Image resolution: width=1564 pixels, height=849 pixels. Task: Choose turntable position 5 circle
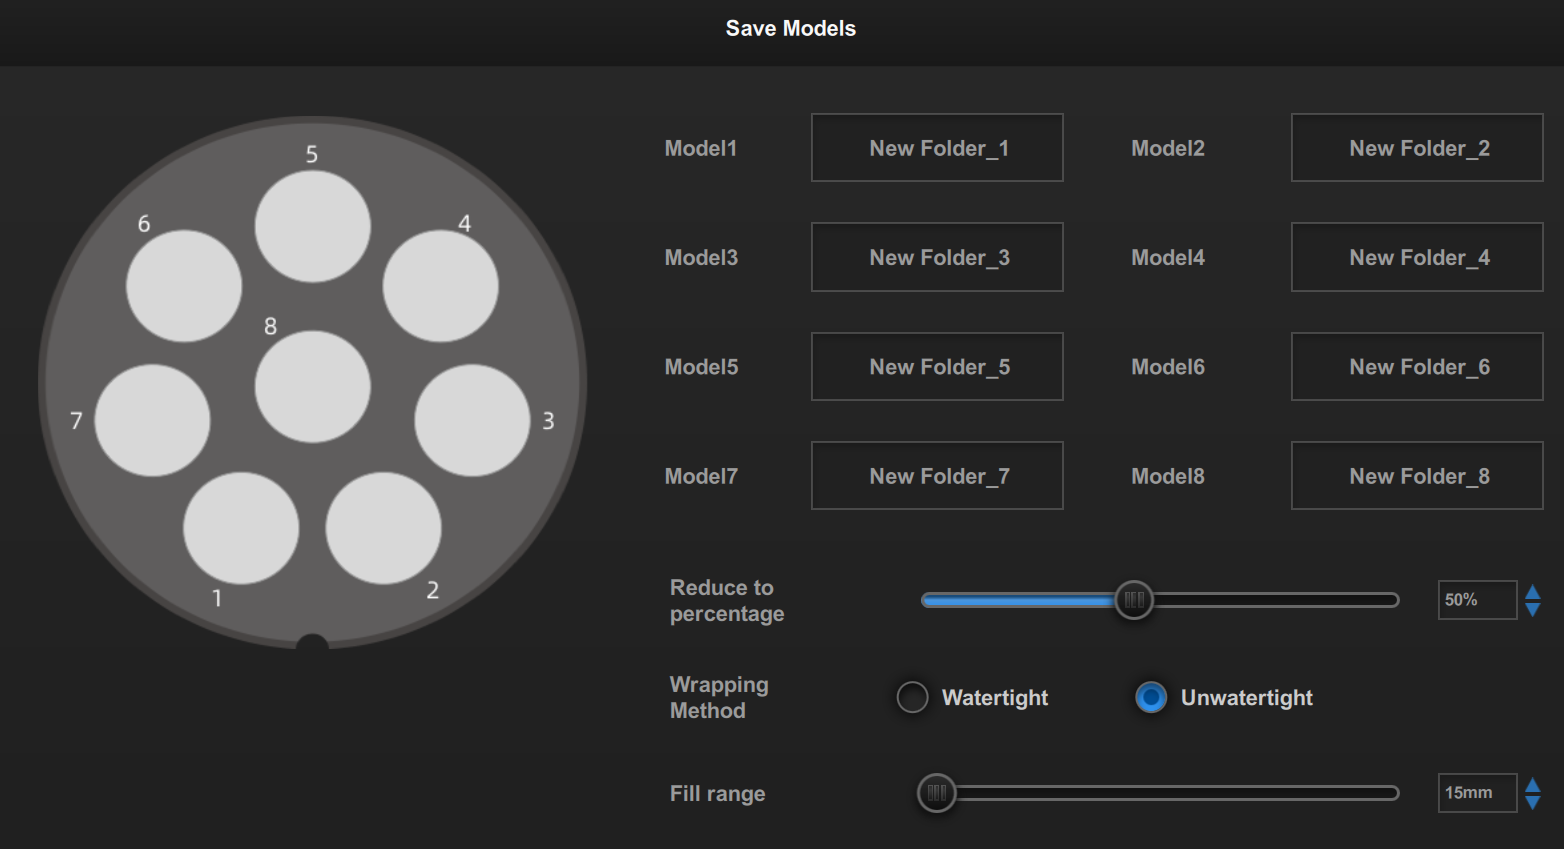pyautogui.click(x=312, y=226)
